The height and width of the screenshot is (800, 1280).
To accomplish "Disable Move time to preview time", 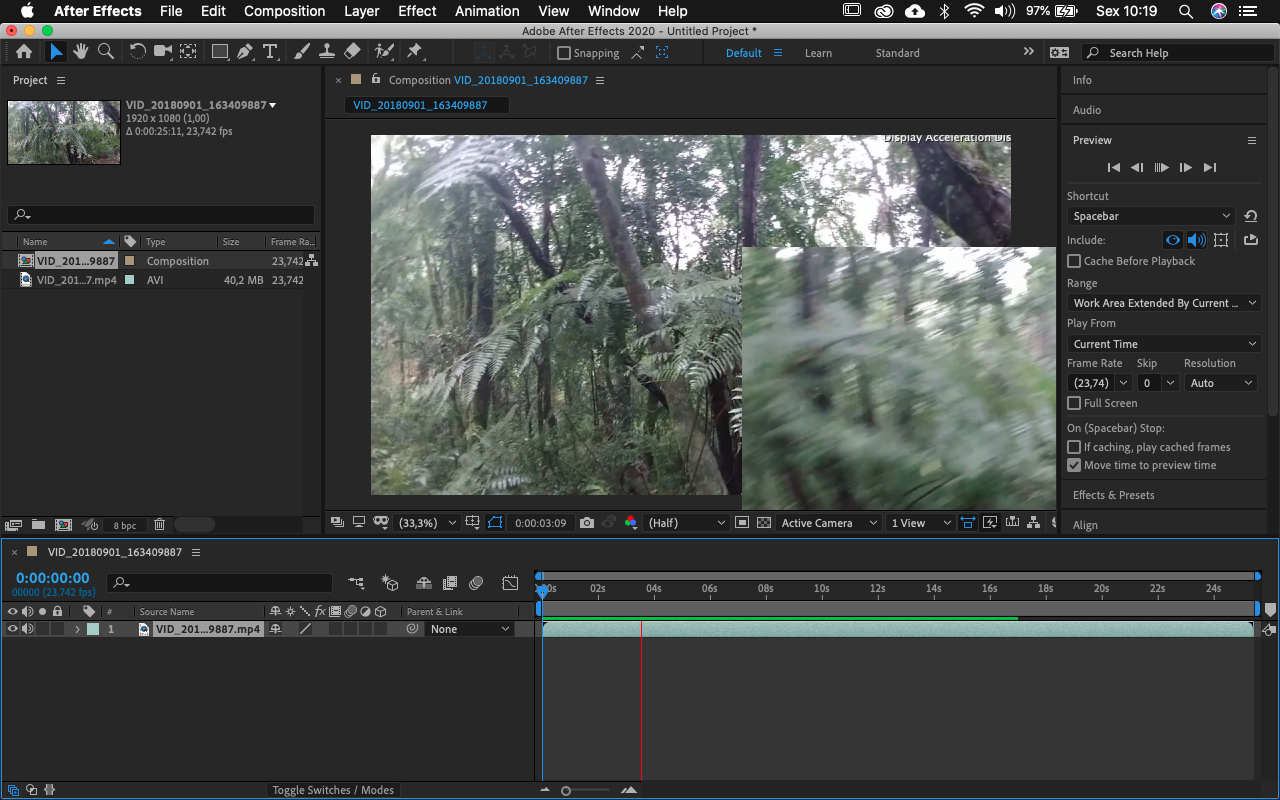I will click(1074, 465).
